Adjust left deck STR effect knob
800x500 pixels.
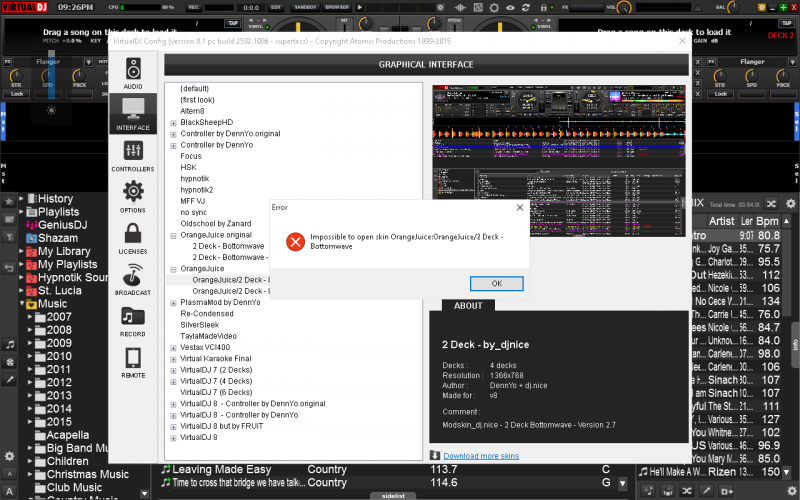coord(16,76)
